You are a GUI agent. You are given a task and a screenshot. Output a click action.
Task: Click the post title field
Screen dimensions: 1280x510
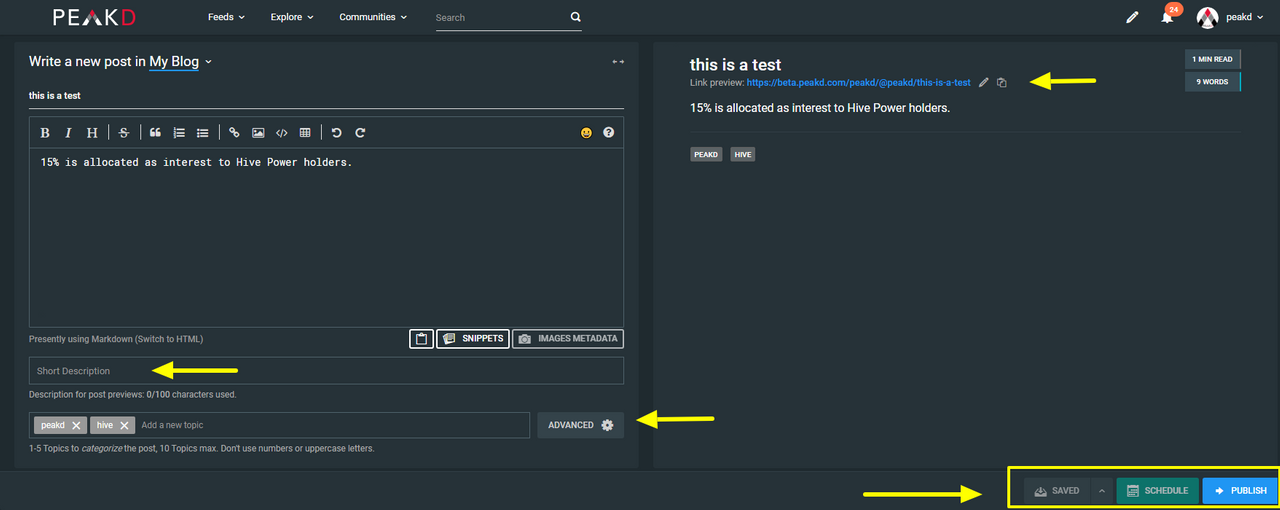click(326, 96)
